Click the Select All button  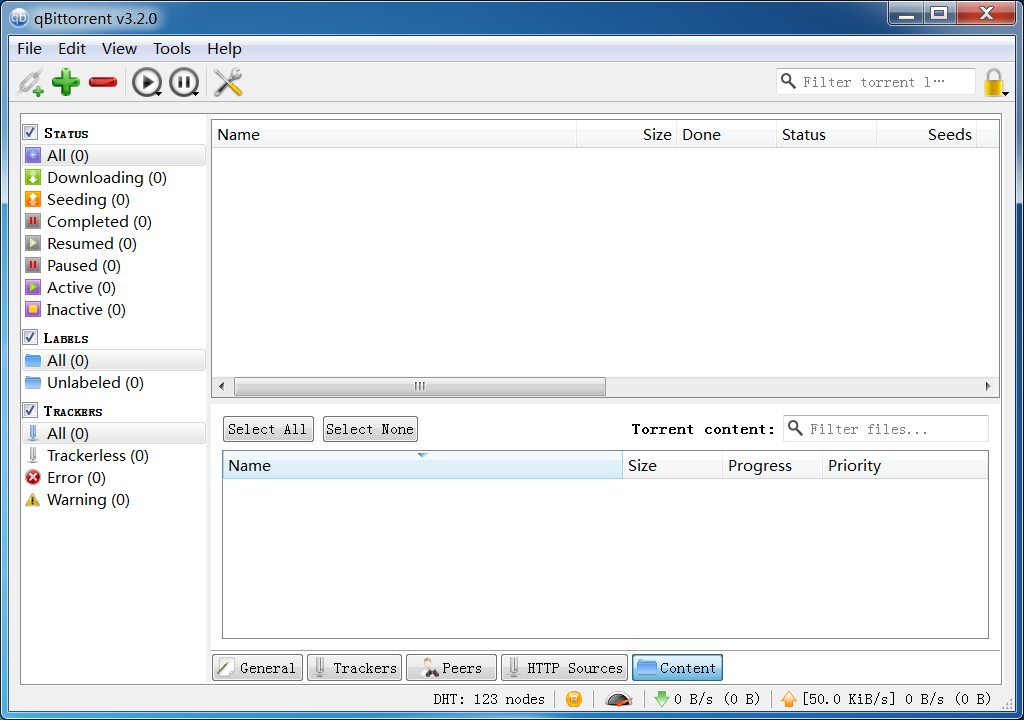point(267,429)
